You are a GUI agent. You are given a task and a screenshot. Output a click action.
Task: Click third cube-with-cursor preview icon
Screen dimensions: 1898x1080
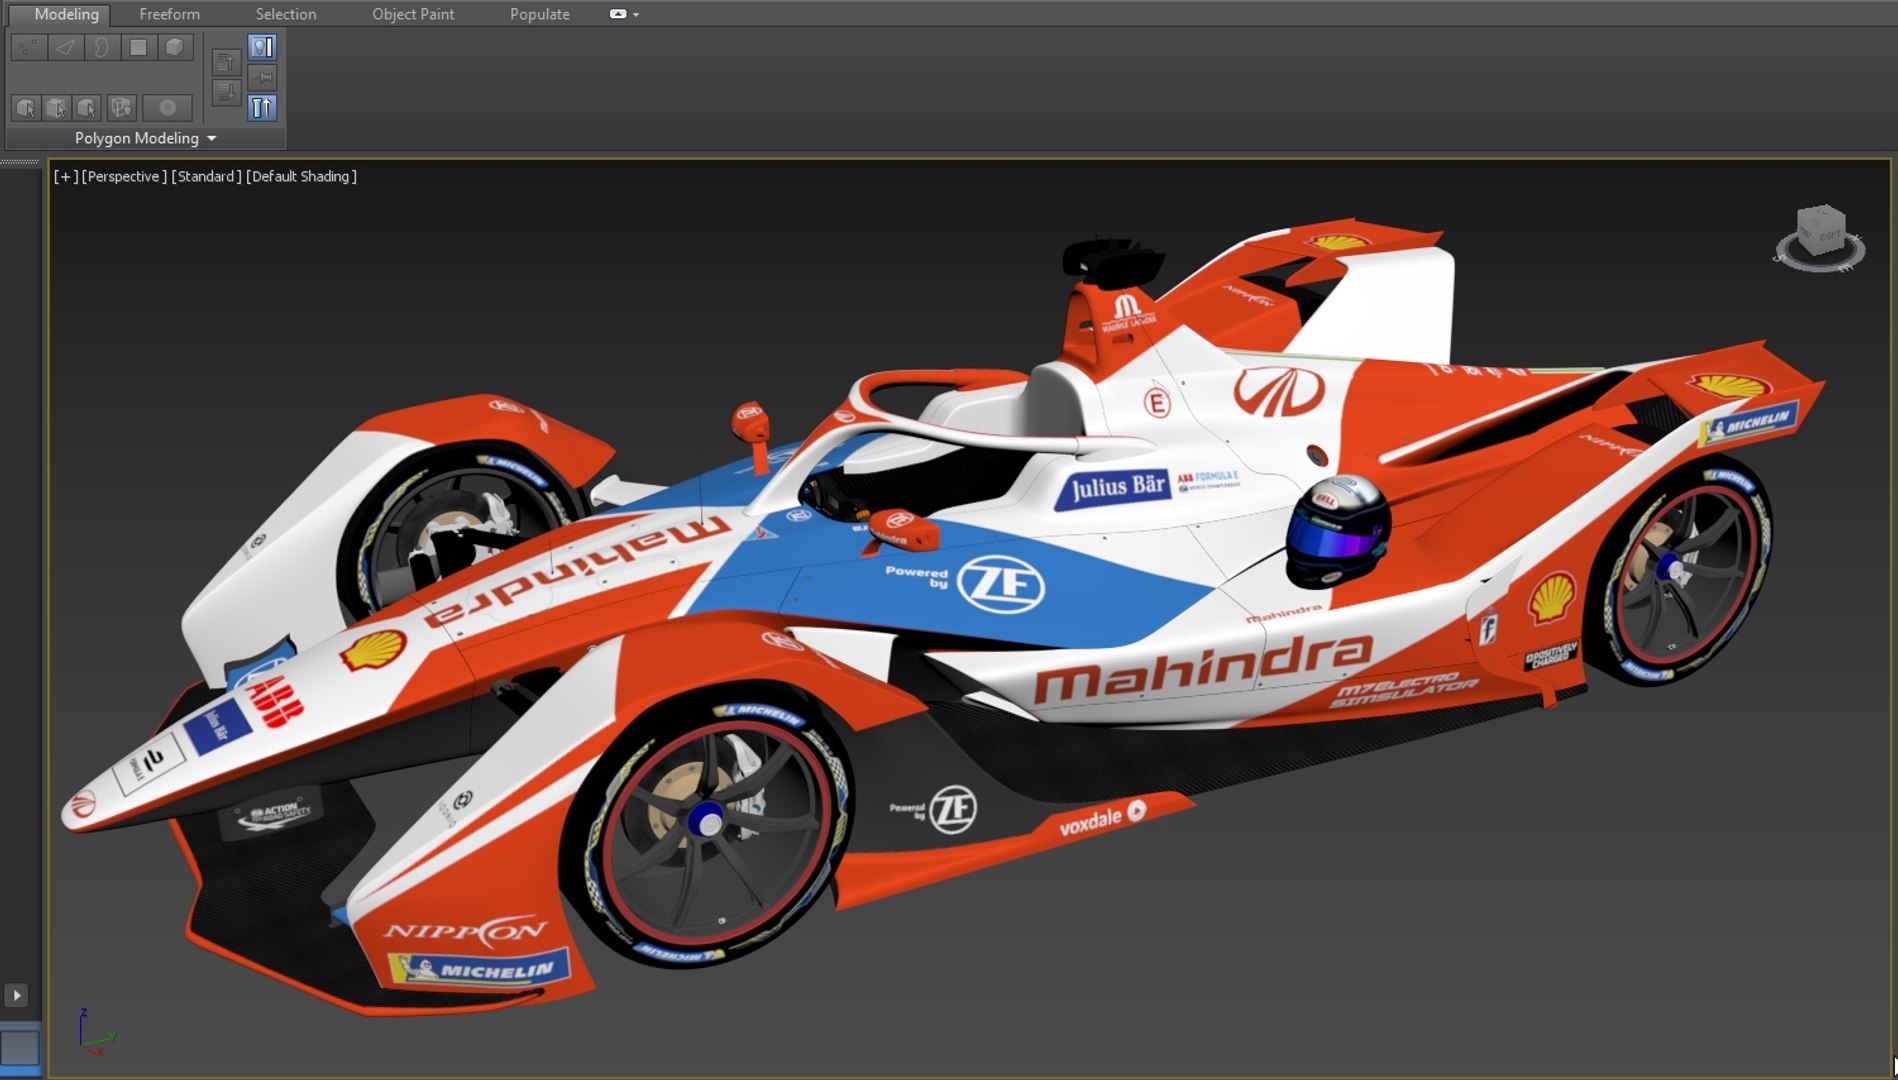(x=88, y=107)
